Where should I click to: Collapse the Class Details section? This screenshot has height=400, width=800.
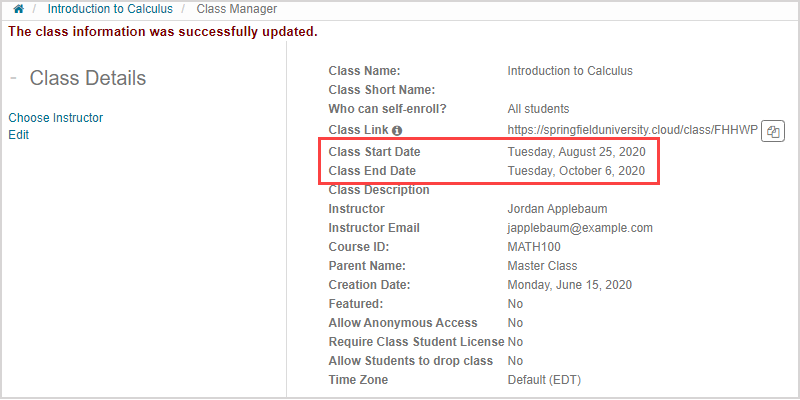(x=14, y=79)
